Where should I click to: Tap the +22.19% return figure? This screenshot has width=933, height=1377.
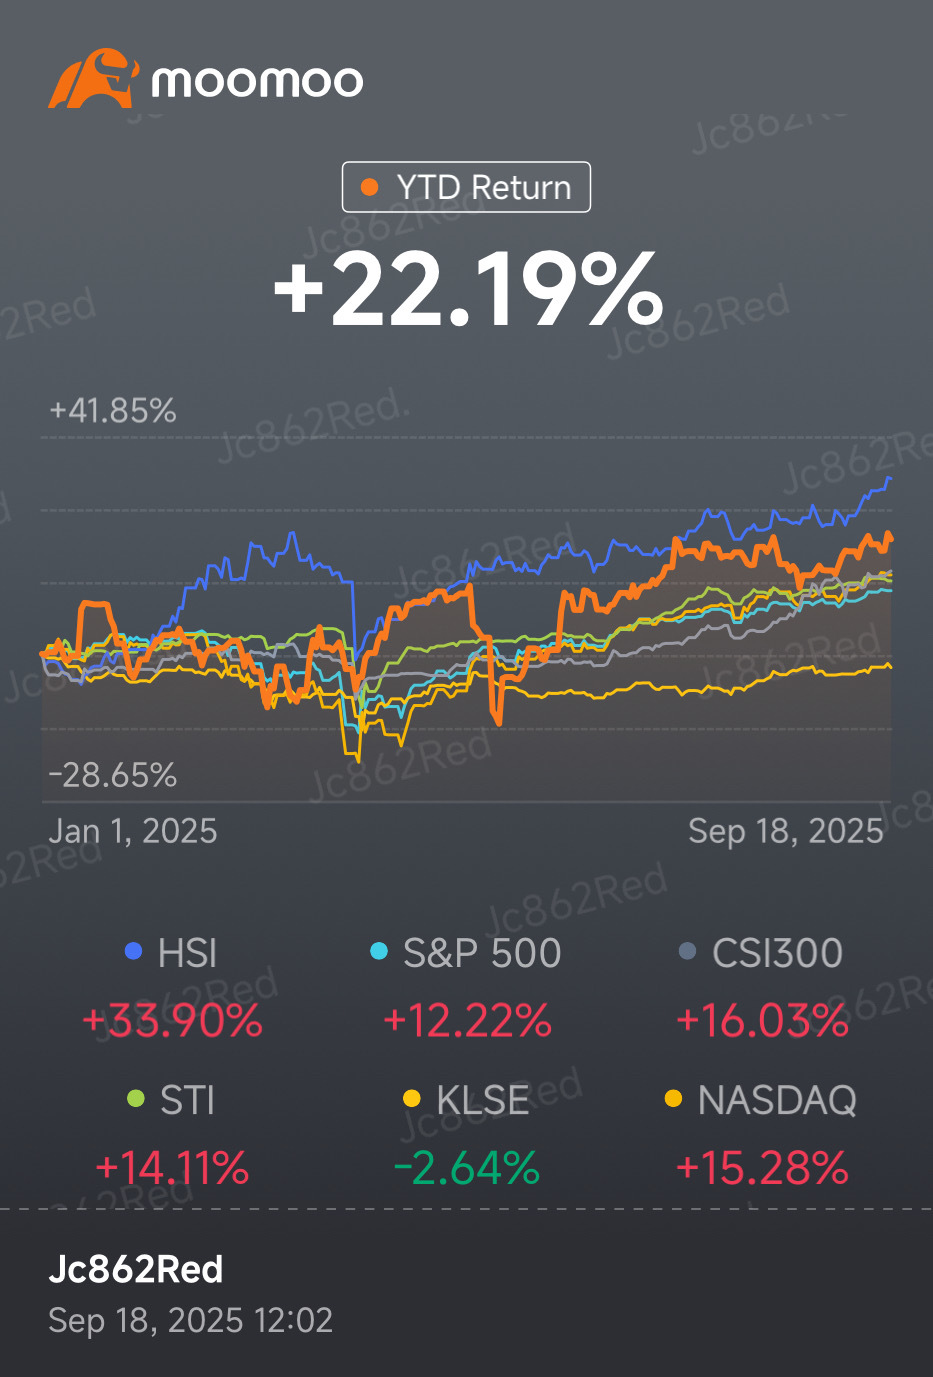point(468,289)
